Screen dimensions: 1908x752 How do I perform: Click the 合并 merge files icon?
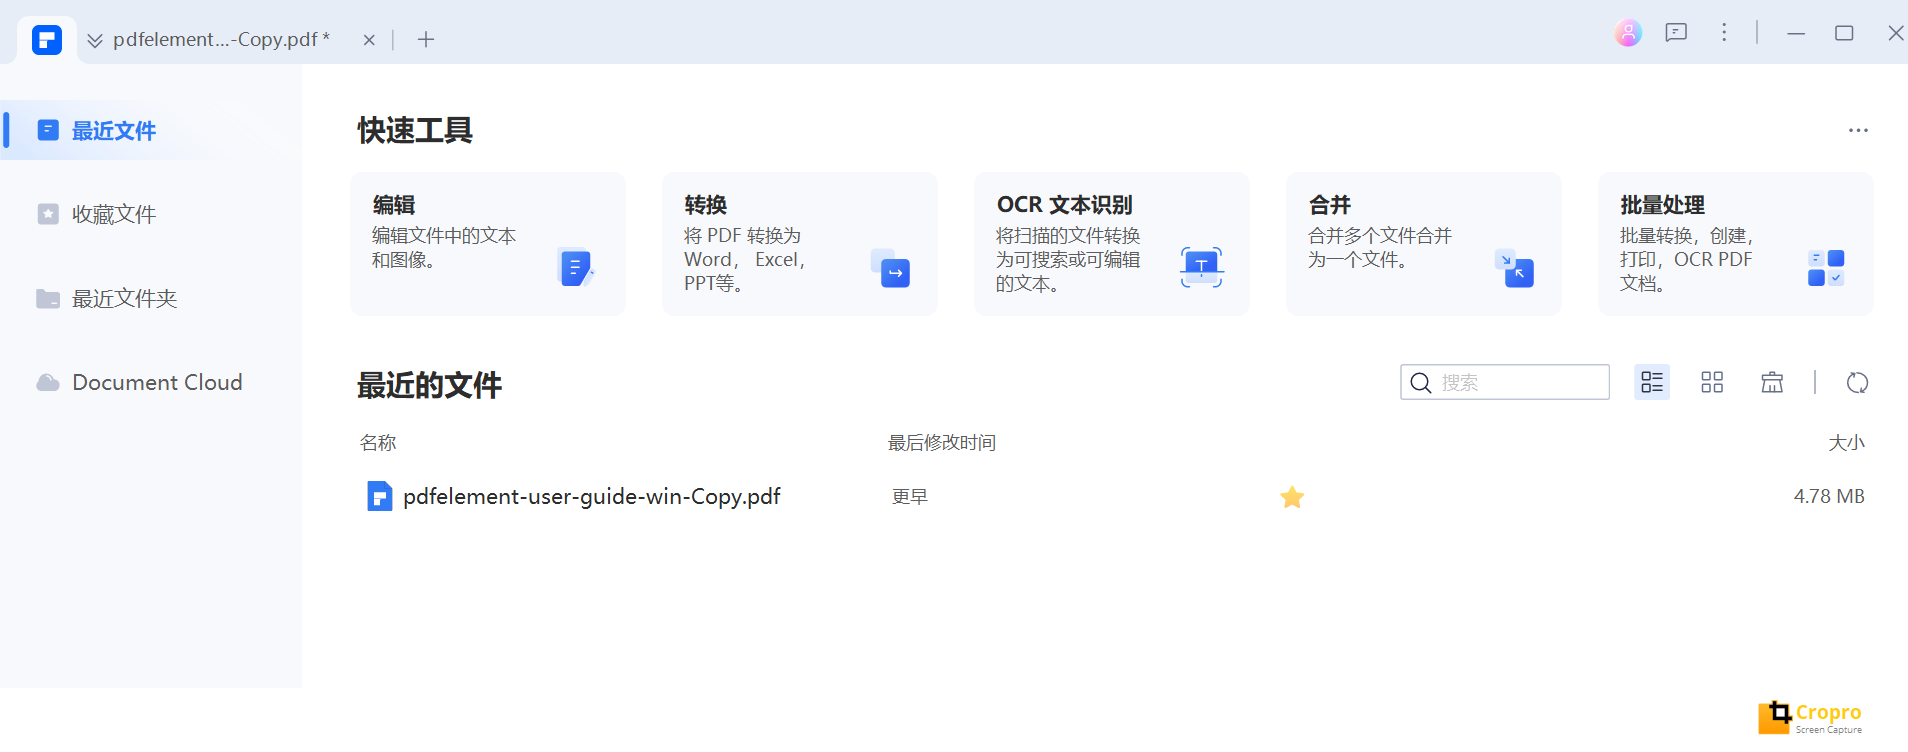pos(1514,268)
